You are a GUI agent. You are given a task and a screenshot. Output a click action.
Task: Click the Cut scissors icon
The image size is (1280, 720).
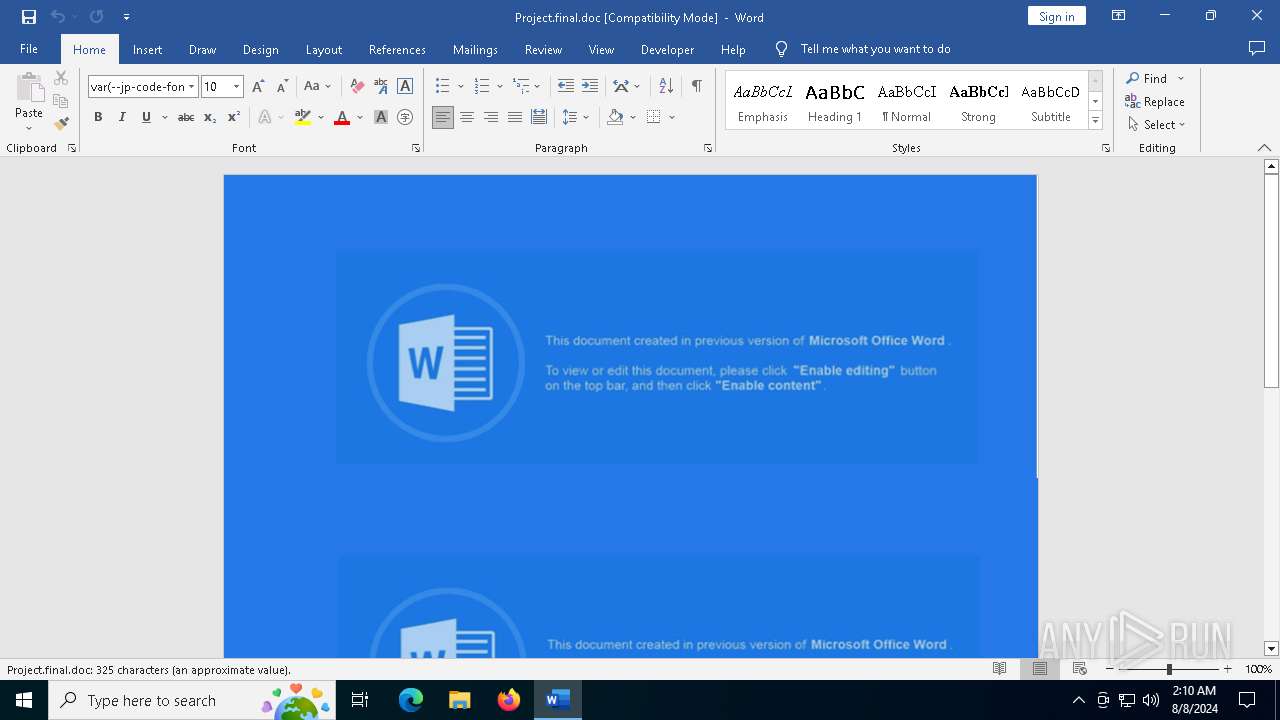pyautogui.click(x=61, y=78)
